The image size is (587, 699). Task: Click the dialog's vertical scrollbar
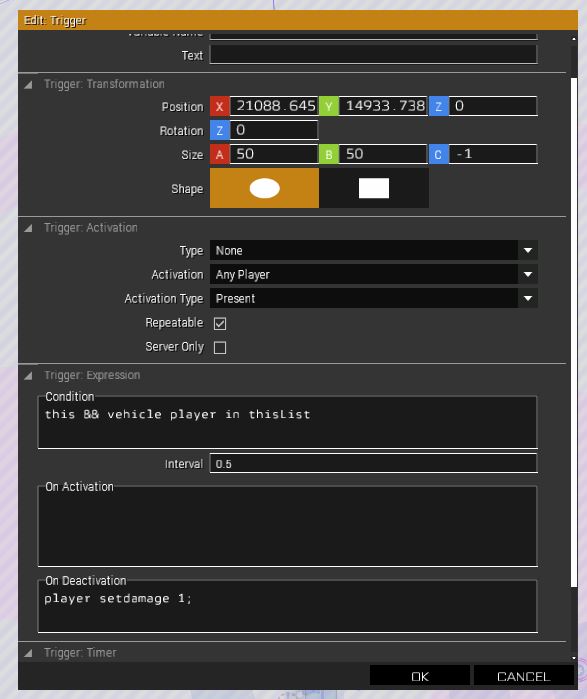click(x=574, y=332)
